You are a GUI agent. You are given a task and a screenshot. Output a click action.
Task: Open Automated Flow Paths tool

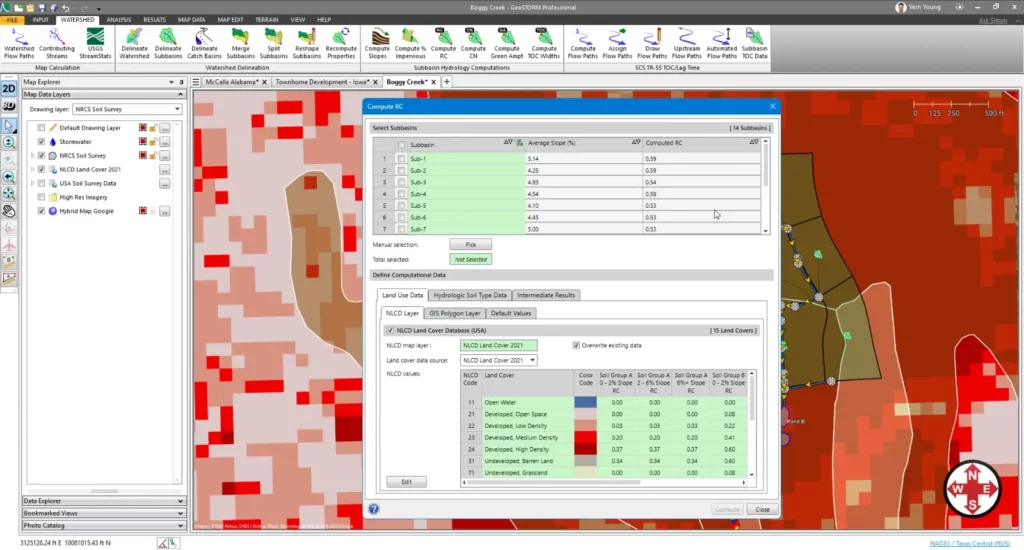pos(722,44)
